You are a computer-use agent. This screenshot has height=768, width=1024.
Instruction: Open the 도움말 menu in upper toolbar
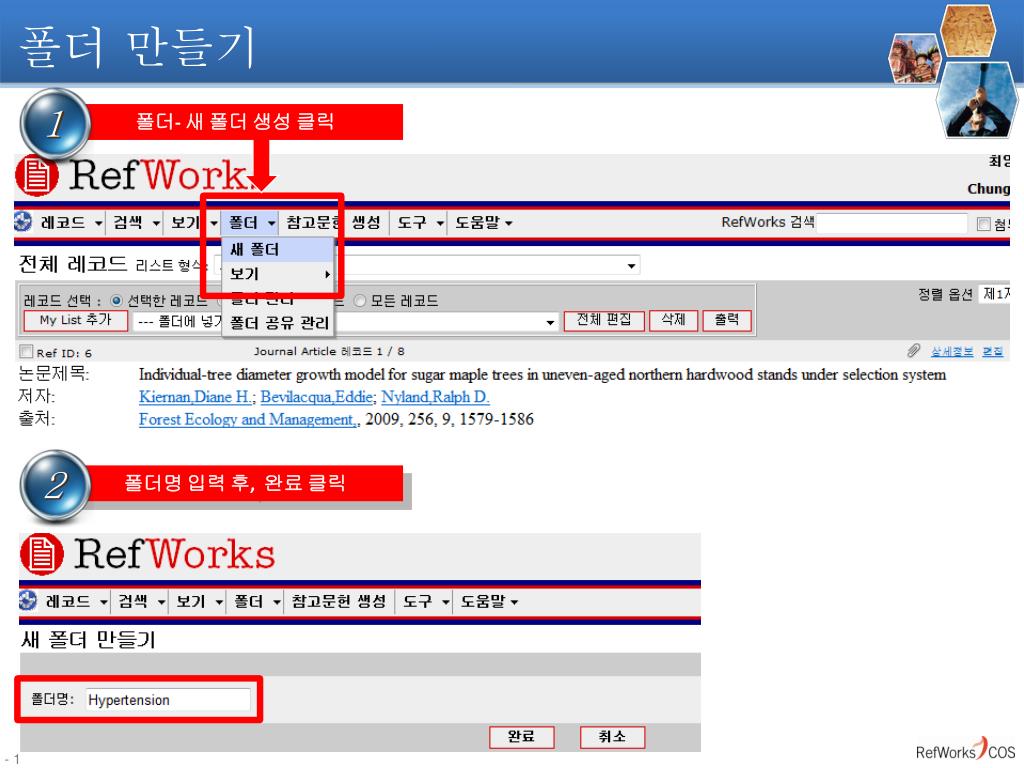pos(483,222)
